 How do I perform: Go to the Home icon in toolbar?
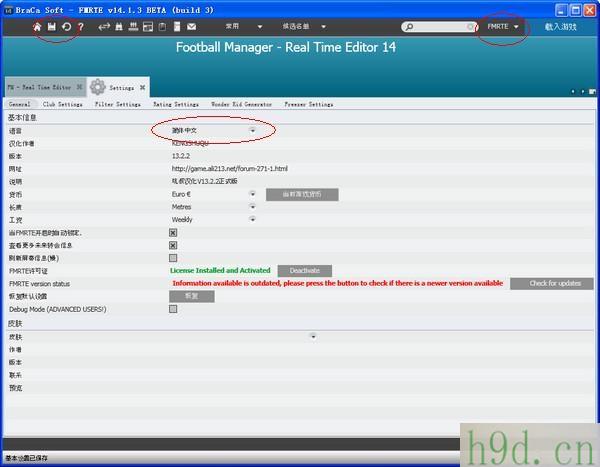click(x=37, y=27)
